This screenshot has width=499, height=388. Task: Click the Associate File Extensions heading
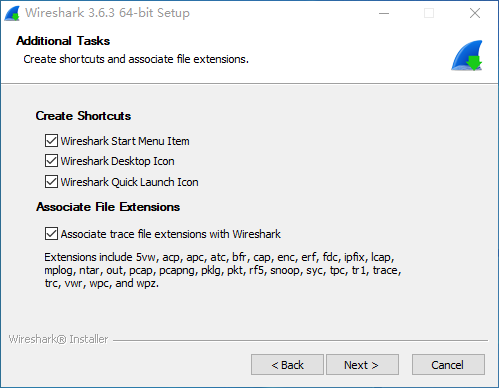tap(108, 207)
